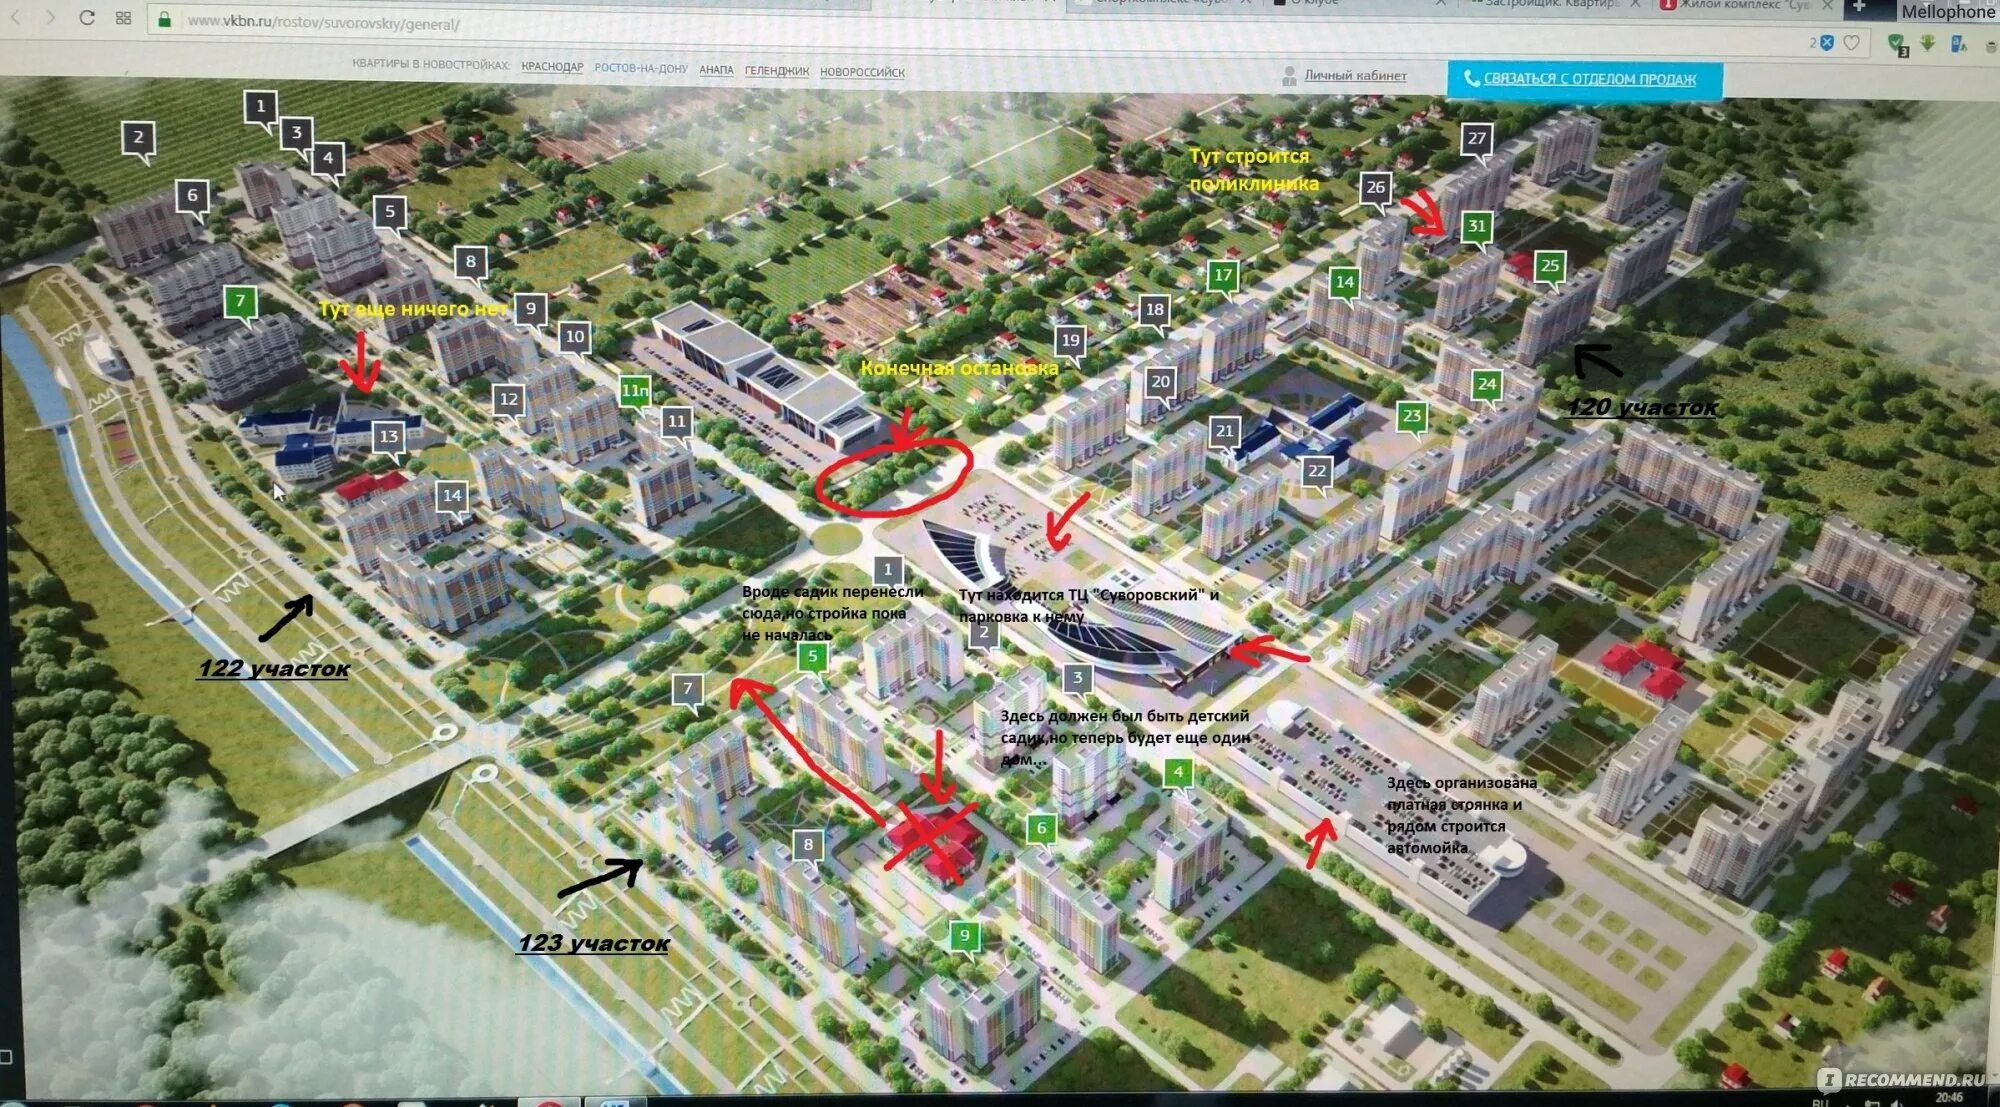The width and height of the screenshot is (2000, 1107).
Task: Select green map marker 11п
Action: [635, 393]
